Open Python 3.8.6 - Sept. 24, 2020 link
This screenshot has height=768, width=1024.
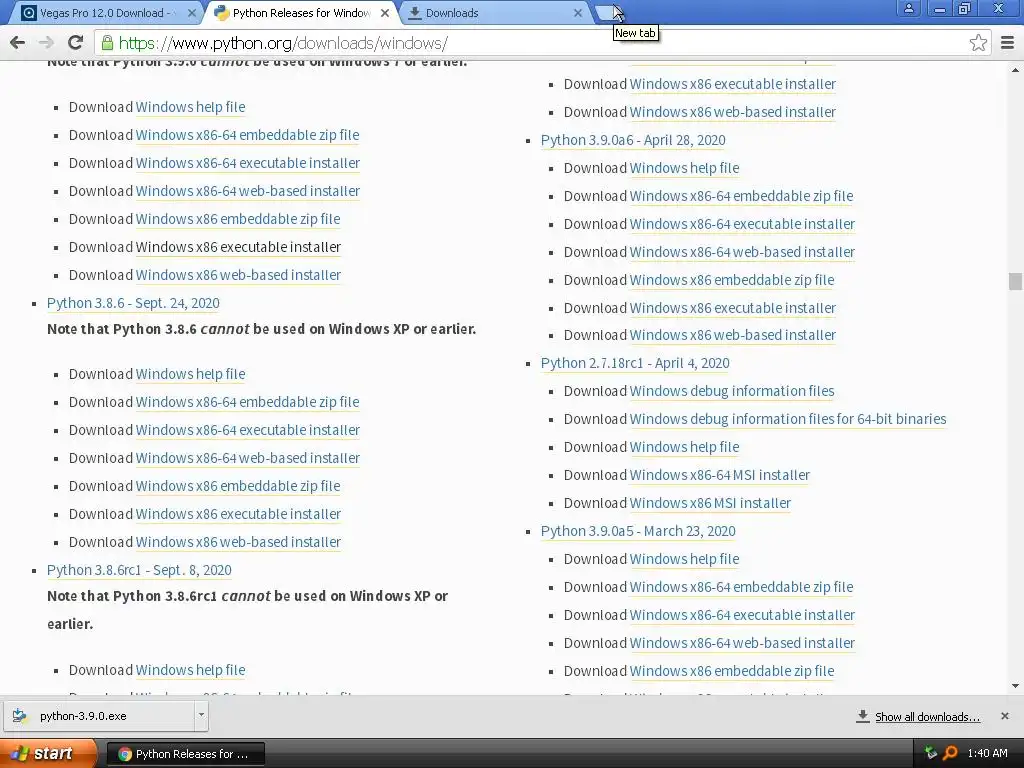(x=133, y=303)
